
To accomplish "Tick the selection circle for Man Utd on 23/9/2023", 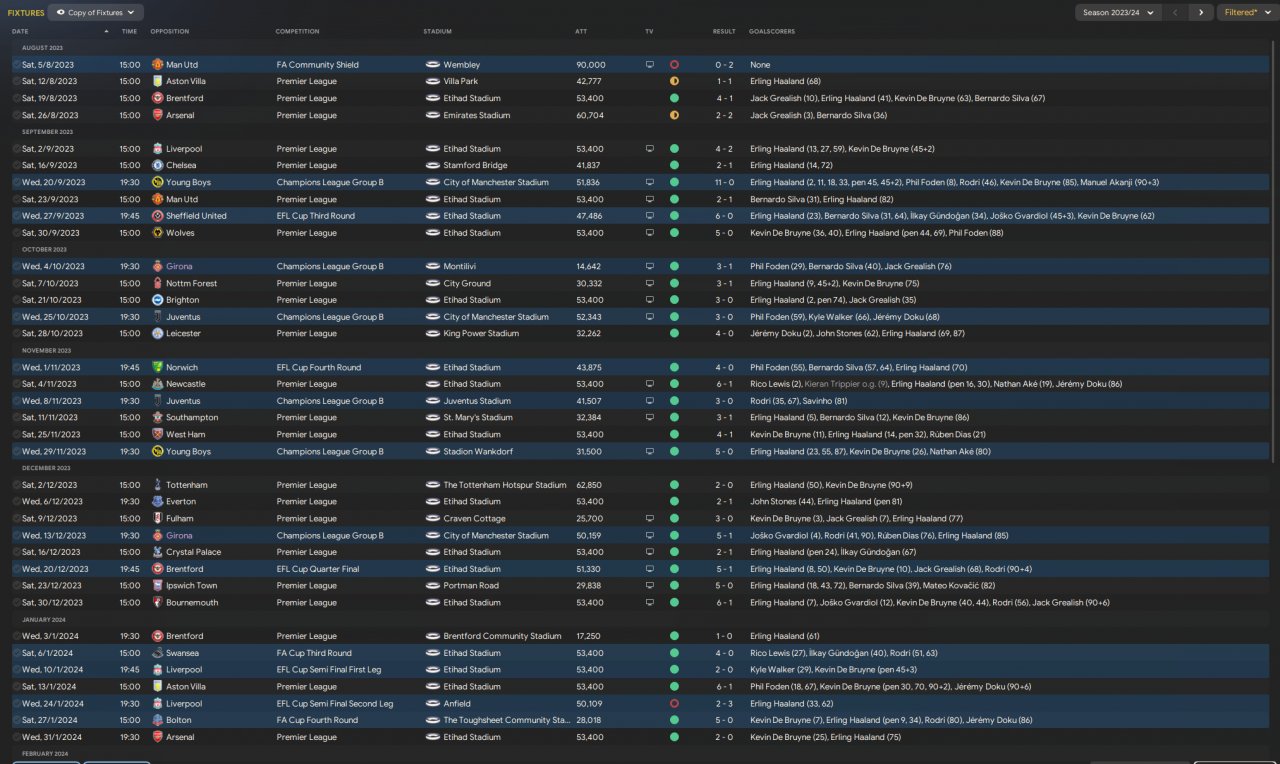I will tap(16, 199).
